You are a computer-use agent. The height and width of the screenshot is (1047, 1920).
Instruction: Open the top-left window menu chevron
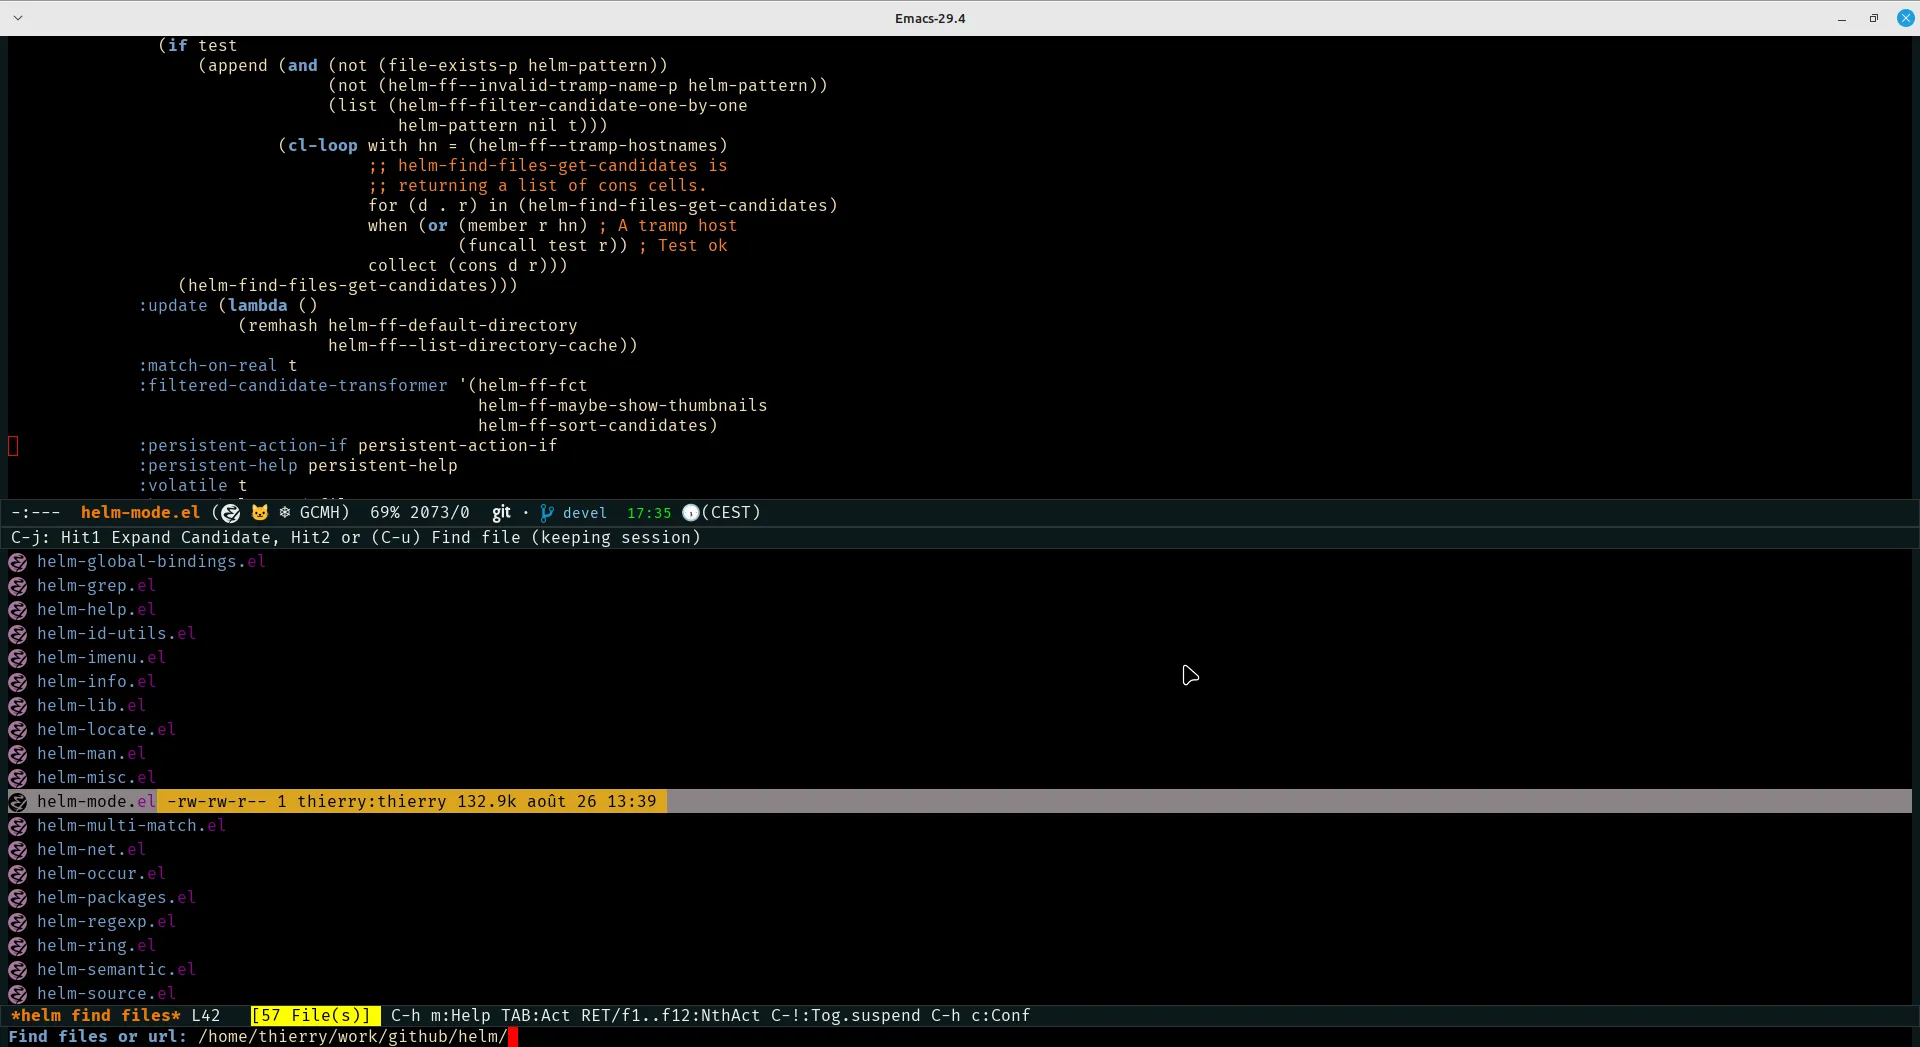click(x=18, y=18)
